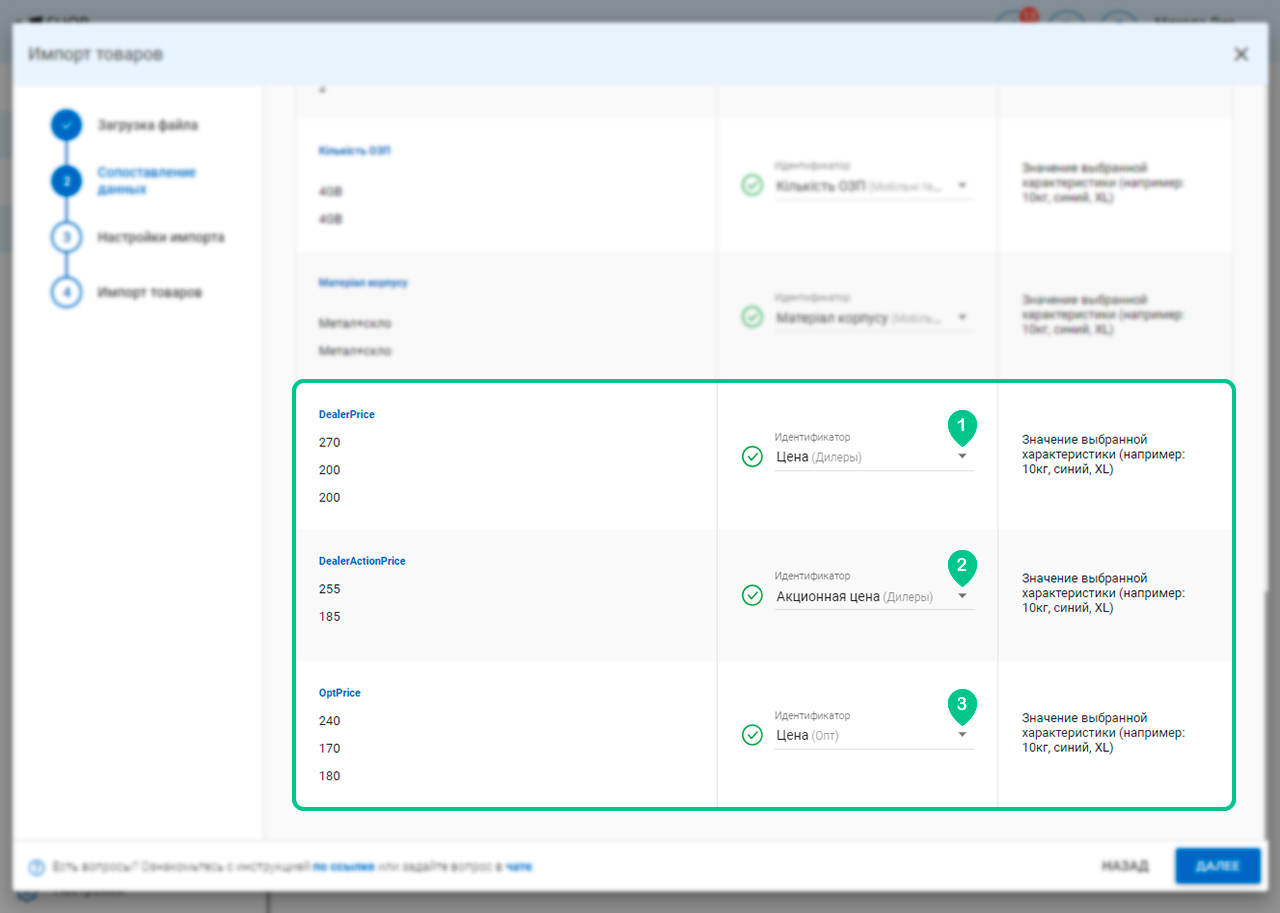The height and width of the screenshot is (913, 1280).
Task: Open the instruction link по ссылке
Action: 344,867
